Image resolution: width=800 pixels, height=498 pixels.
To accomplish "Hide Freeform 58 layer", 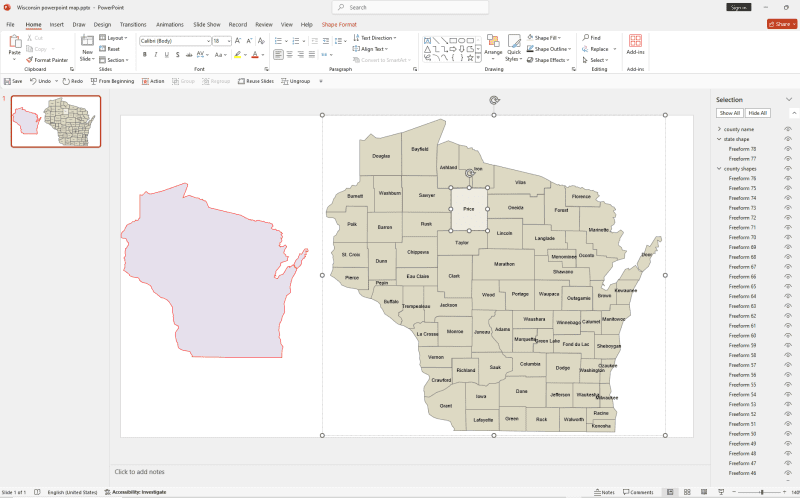I will [788, 355].
